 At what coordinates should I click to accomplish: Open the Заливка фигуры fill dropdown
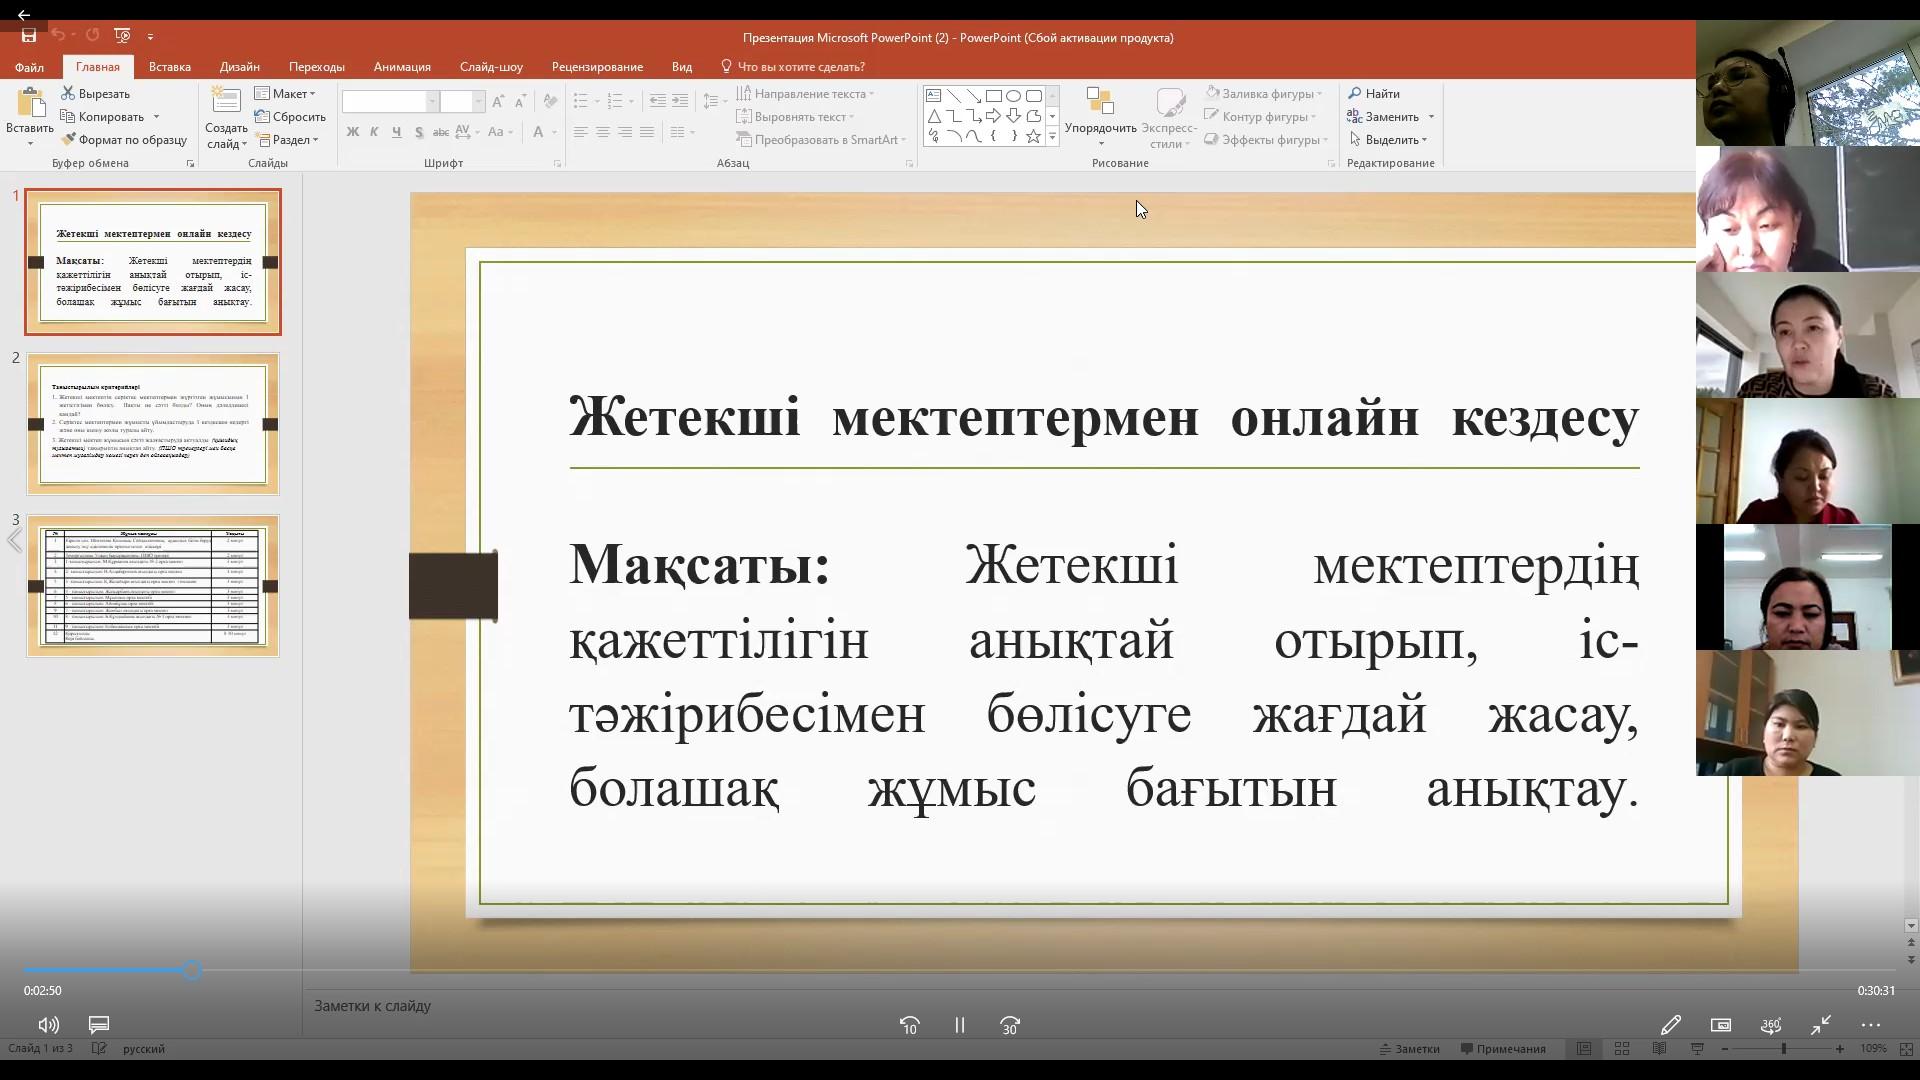1263,94
